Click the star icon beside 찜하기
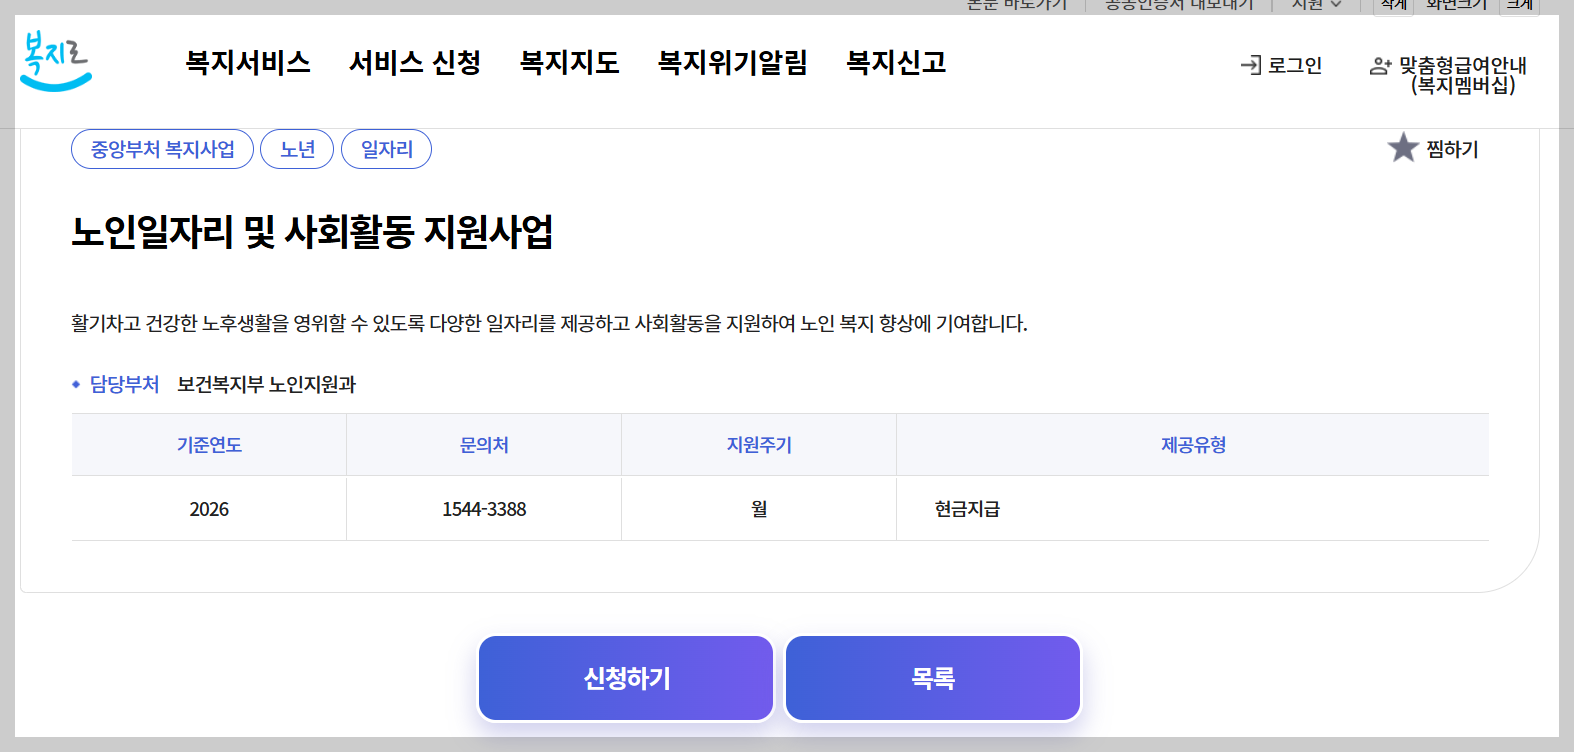Viewport: 1574px width, 752px height. click(x=1403, y=148)
